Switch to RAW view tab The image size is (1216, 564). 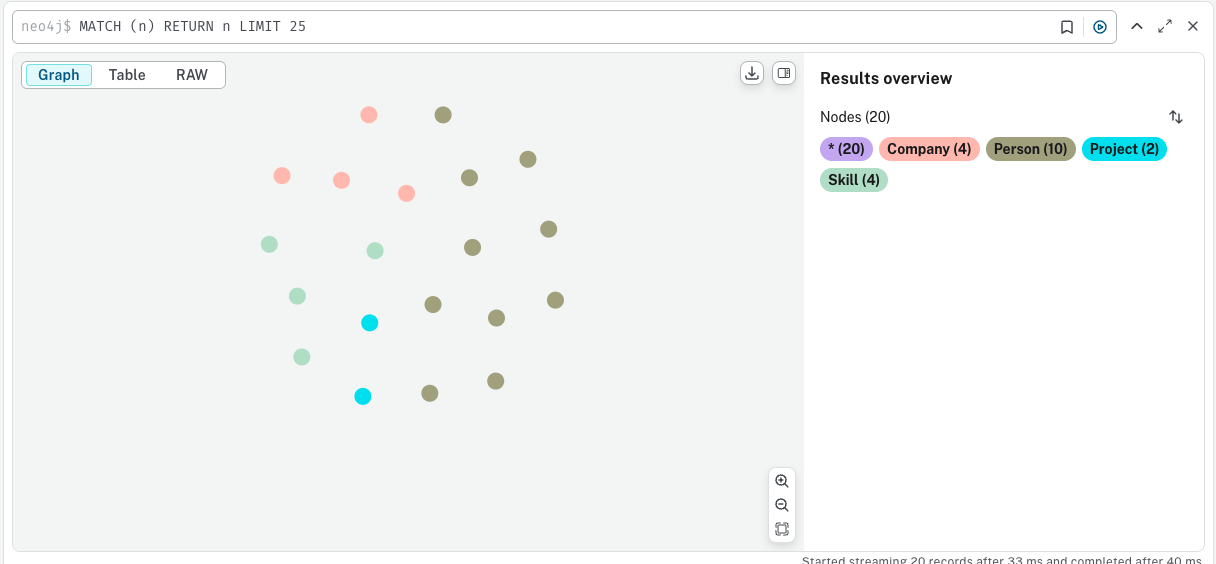click(x=192, y=75)
